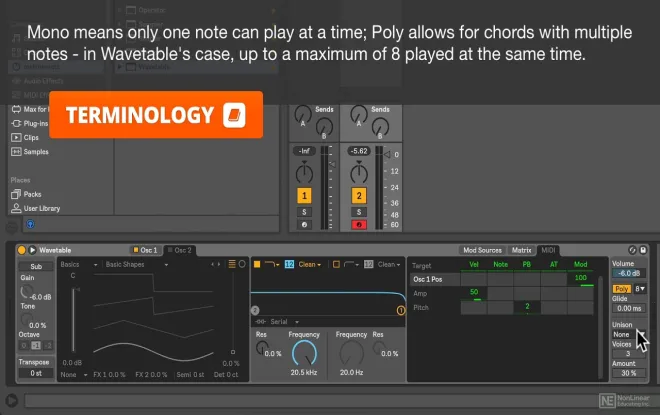Open User Library under Places
Screen dimensions: 660x415
(x=36, y=208)
